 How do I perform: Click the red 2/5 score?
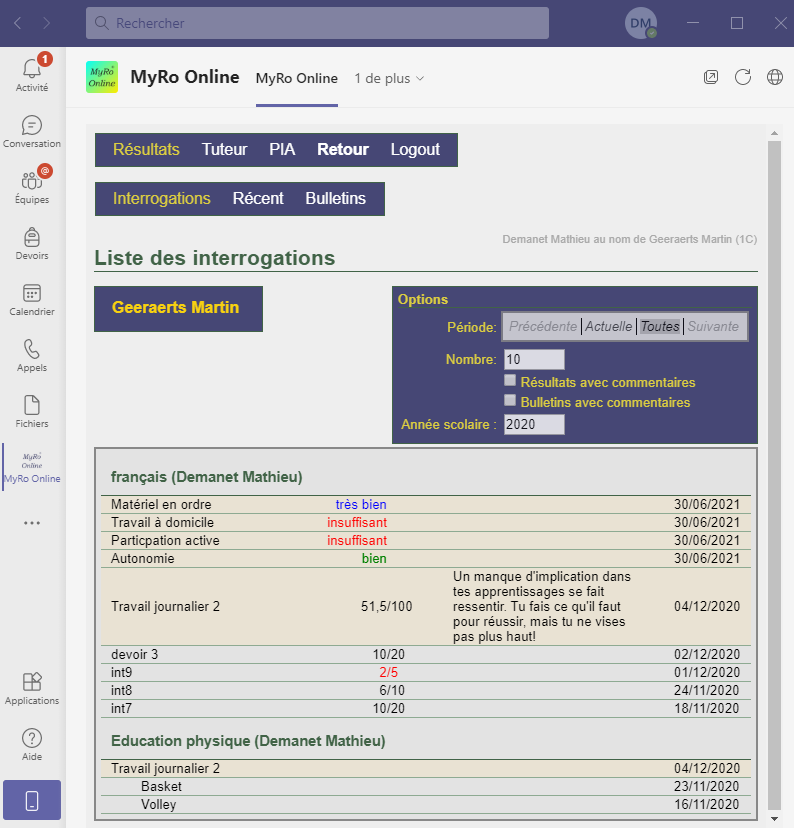[389, 672]
